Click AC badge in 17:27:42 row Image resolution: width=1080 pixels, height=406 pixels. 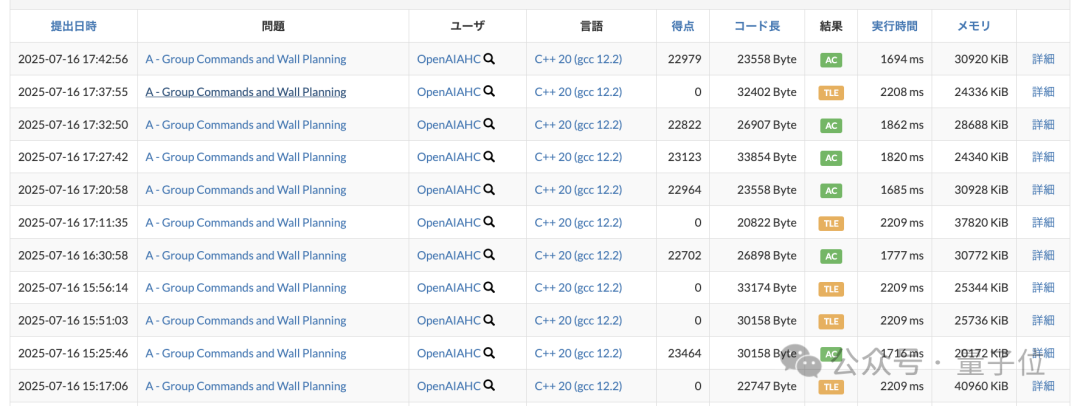pos(831,158)
